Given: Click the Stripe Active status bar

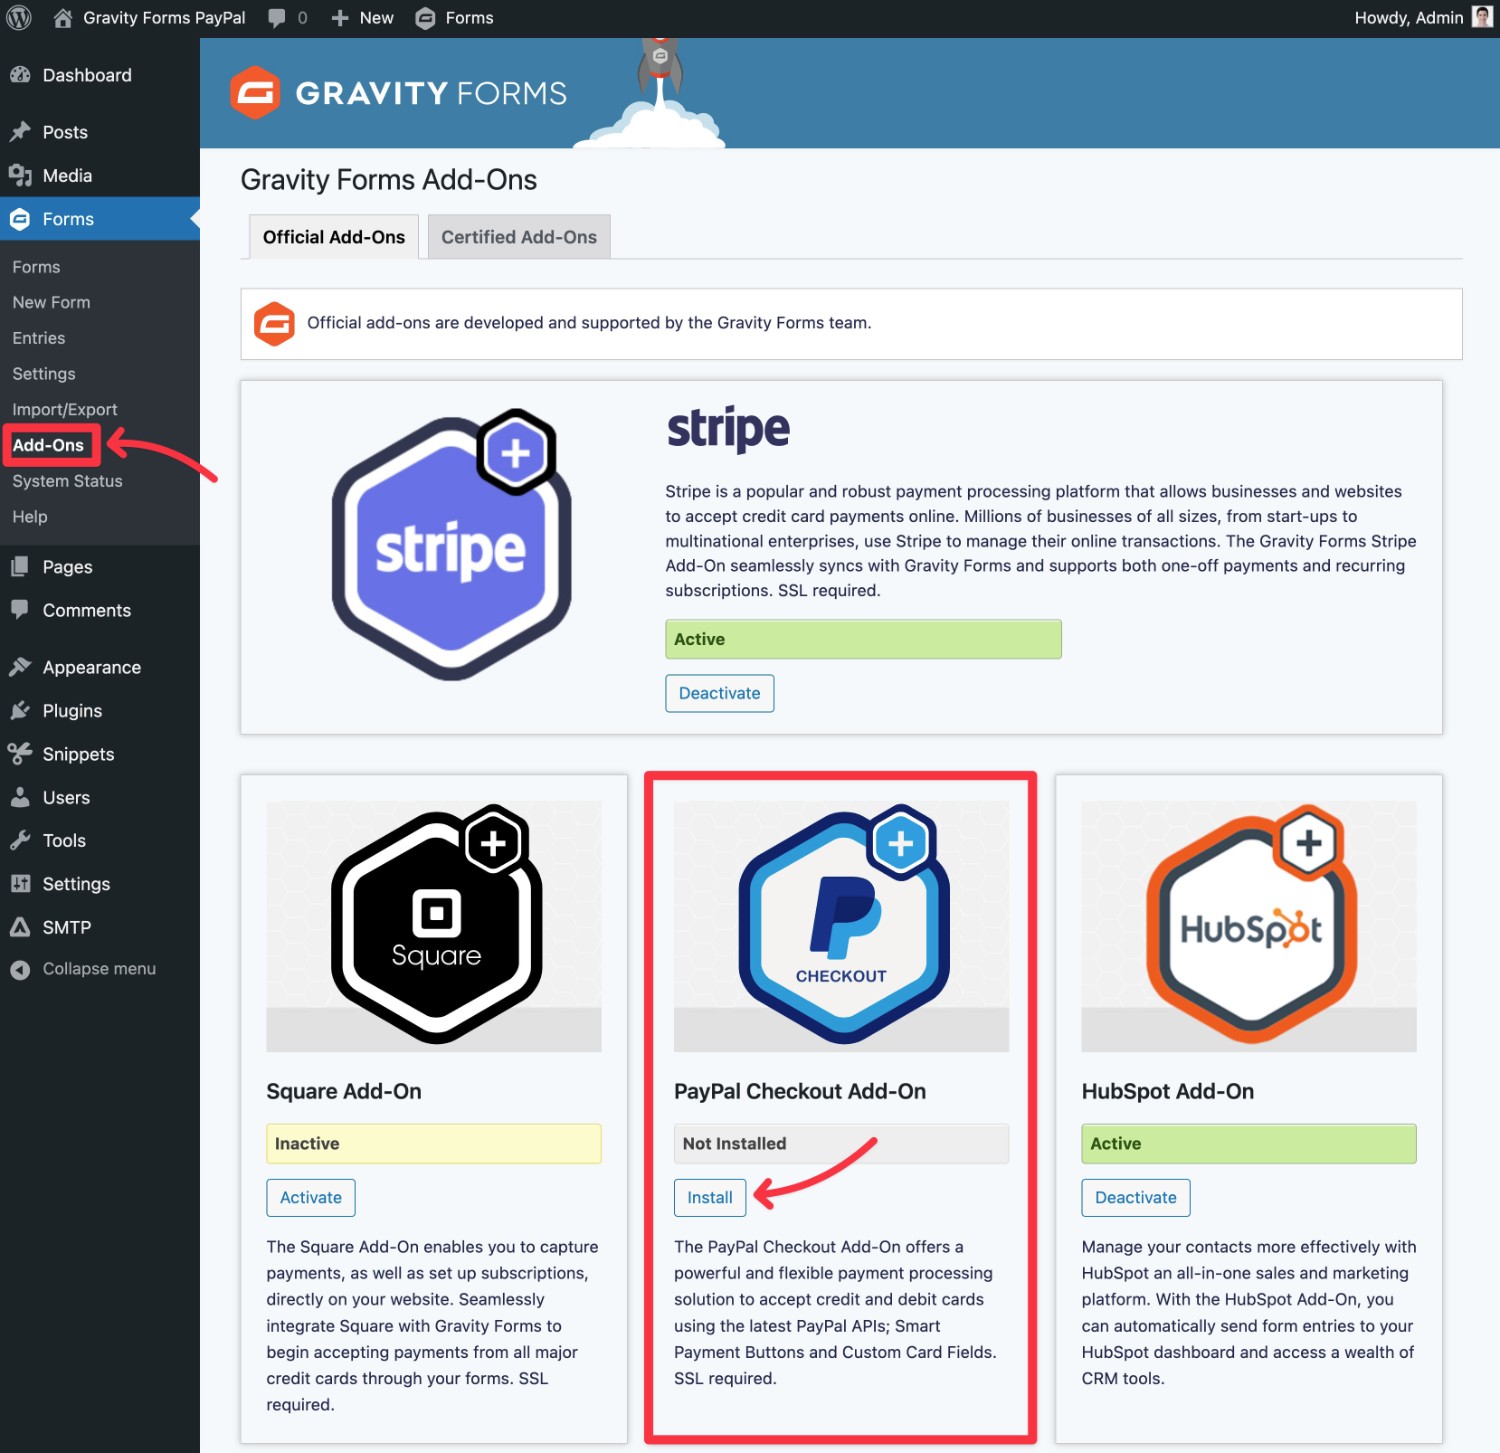Looking at the screenshot, I should click(864, 639).
